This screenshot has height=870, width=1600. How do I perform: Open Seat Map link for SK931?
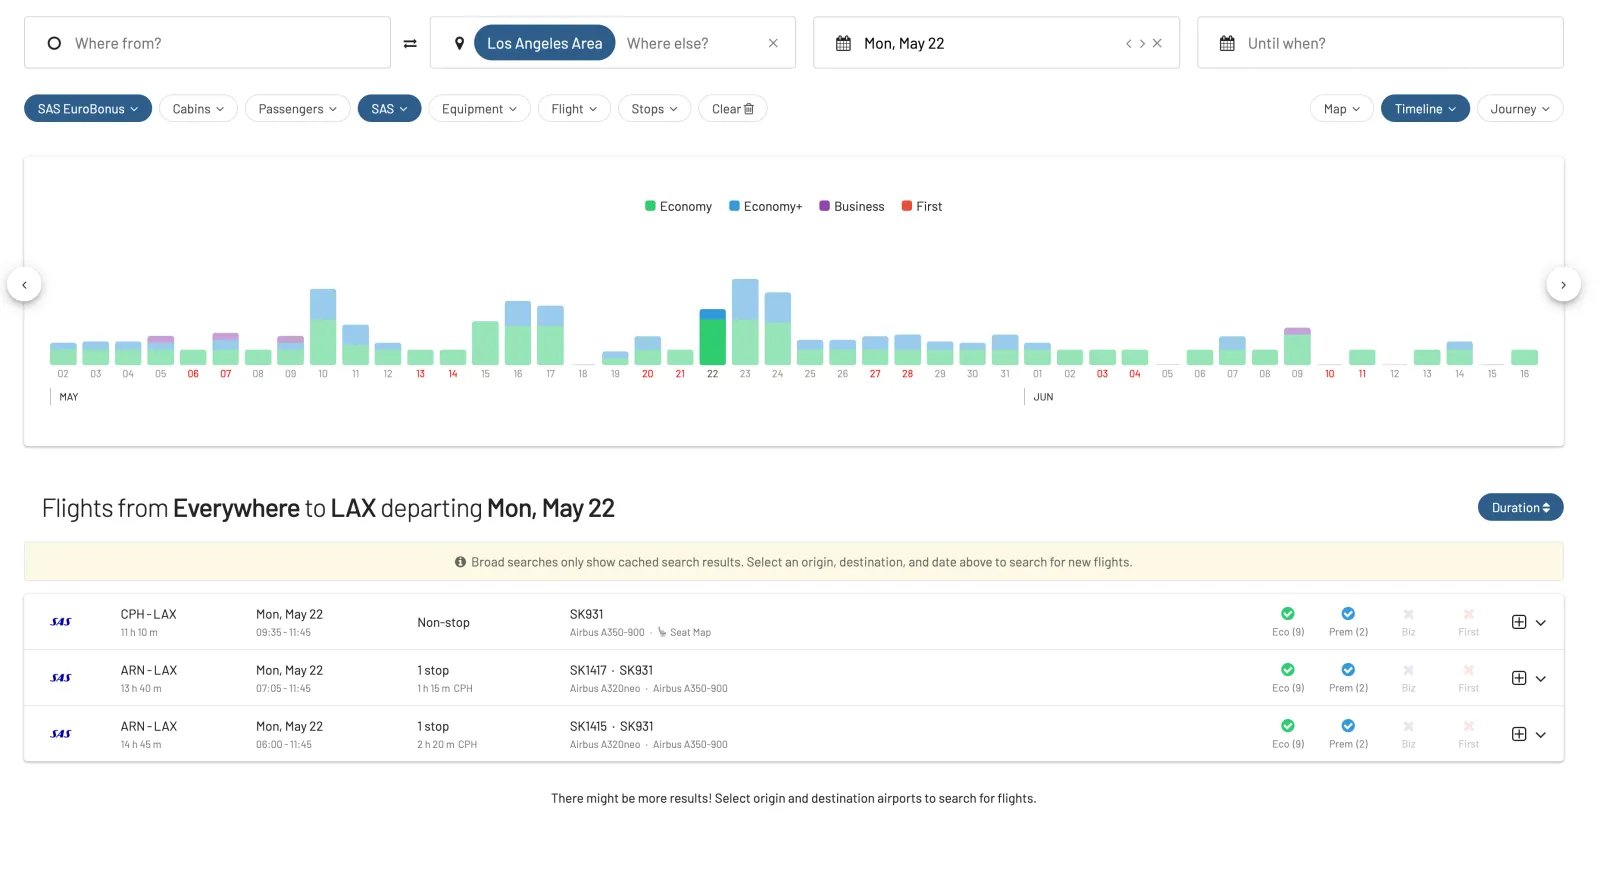(685, 633)
